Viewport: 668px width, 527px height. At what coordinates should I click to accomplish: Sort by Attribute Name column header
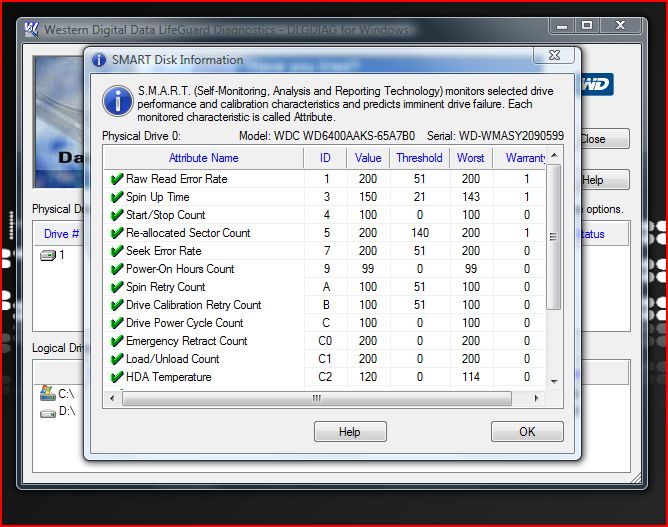pos(204,158)
